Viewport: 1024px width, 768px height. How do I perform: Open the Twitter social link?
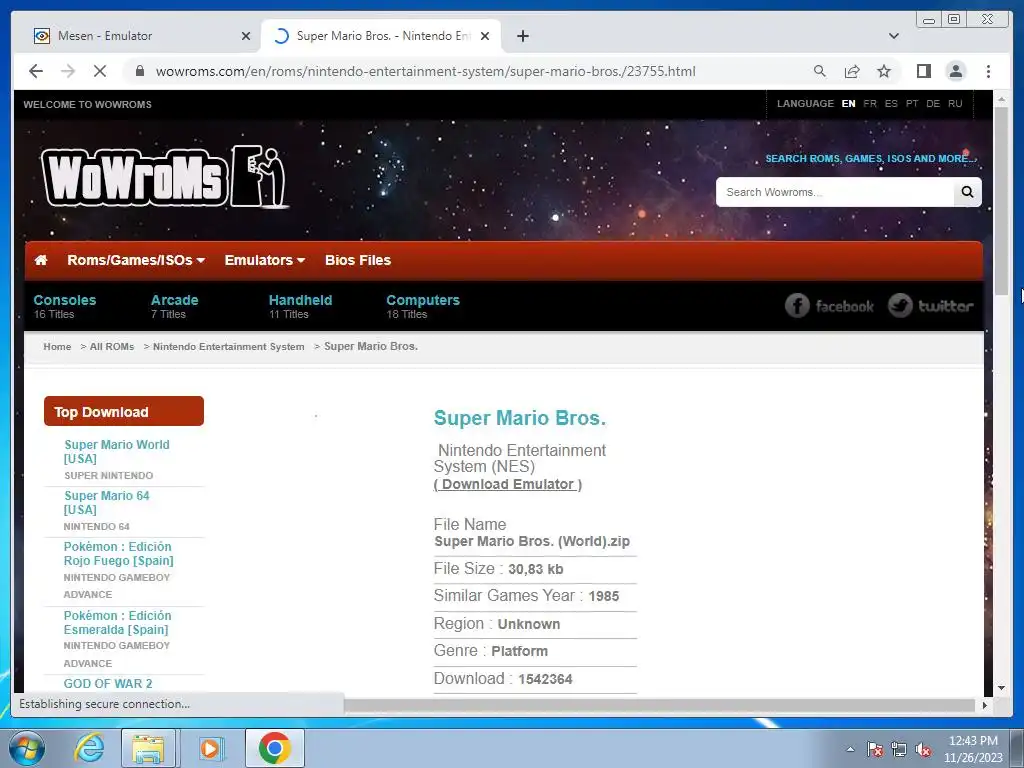(931, 306)
